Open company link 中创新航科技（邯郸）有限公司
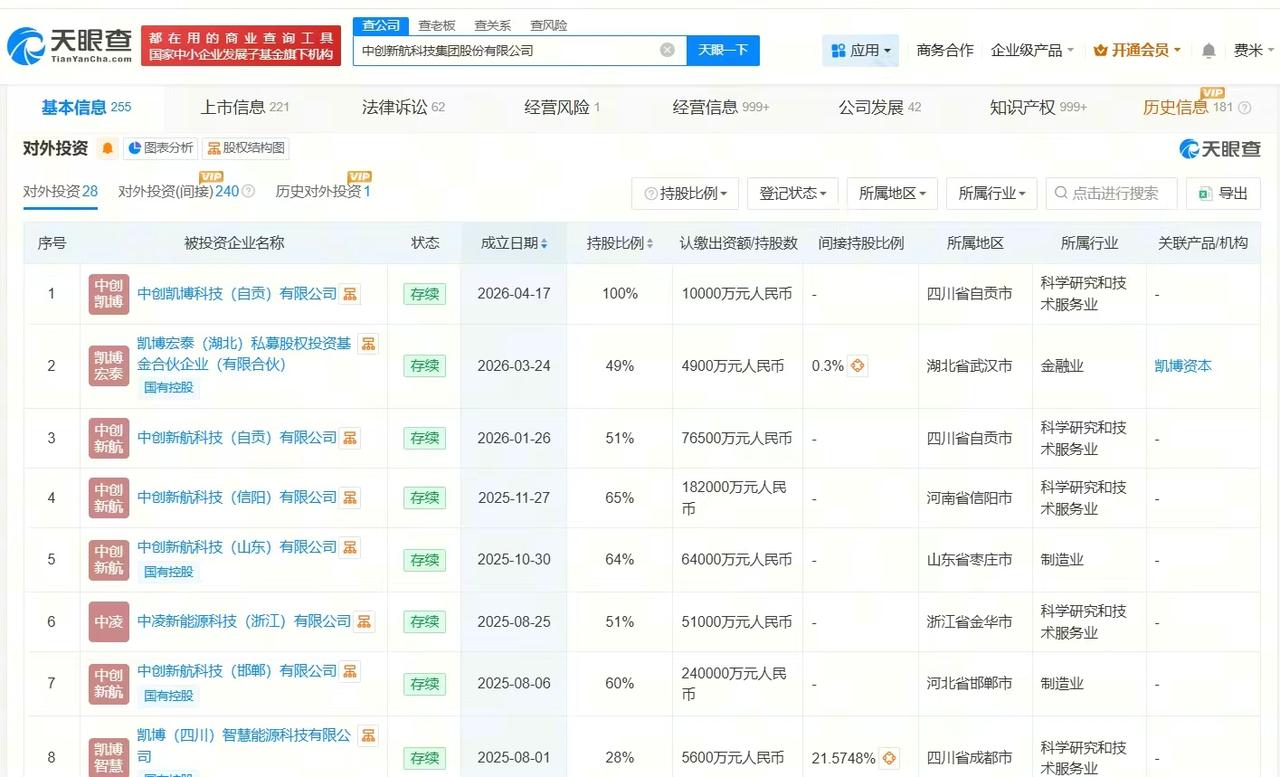Image resolution: width=1280 pixels, height=777 pixels. [x=237, y=671]
